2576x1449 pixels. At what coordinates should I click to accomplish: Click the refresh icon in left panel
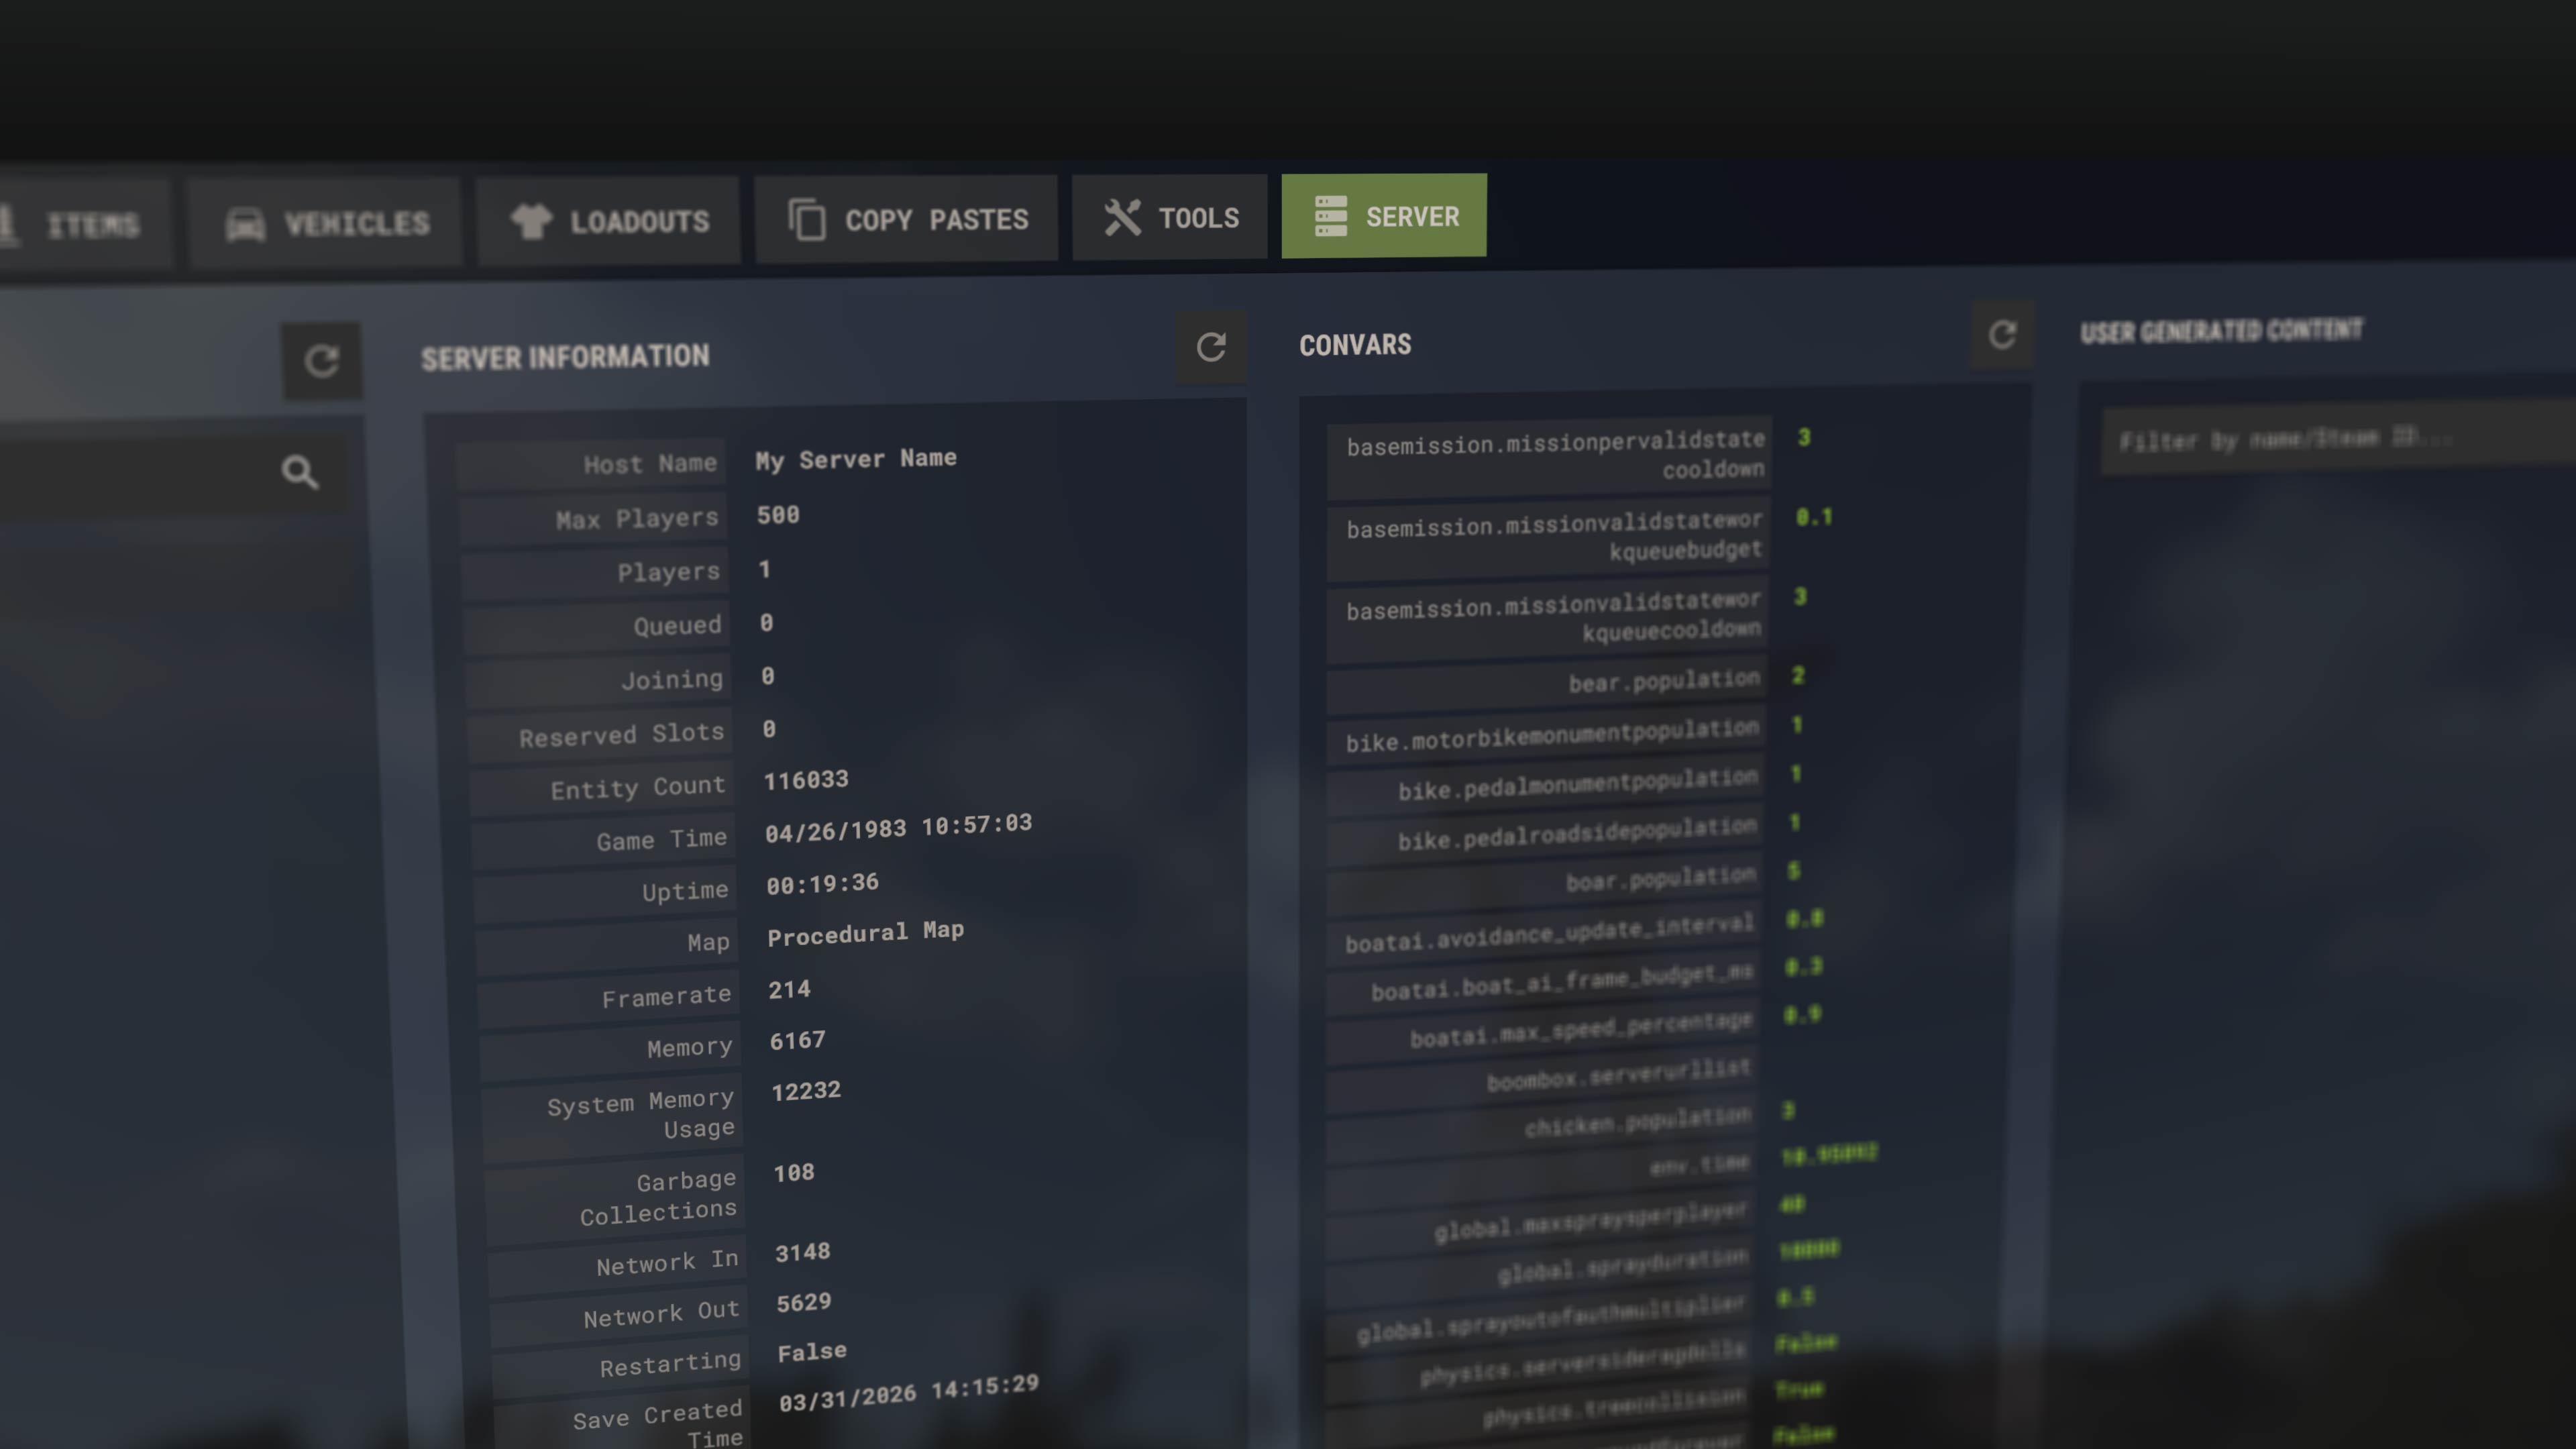click(x=321, y=361)
